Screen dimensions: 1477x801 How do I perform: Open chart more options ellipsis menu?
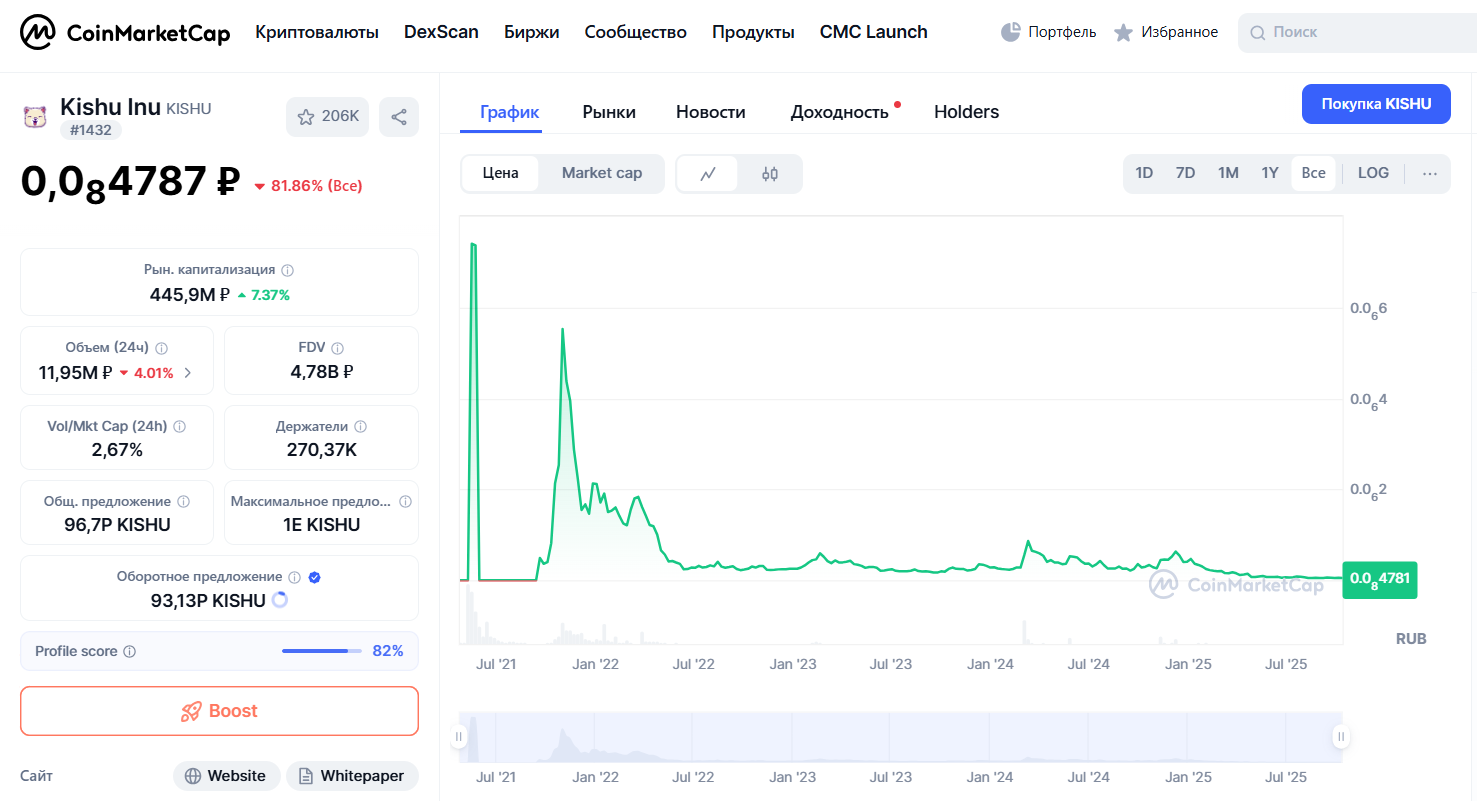(1429, 174)
